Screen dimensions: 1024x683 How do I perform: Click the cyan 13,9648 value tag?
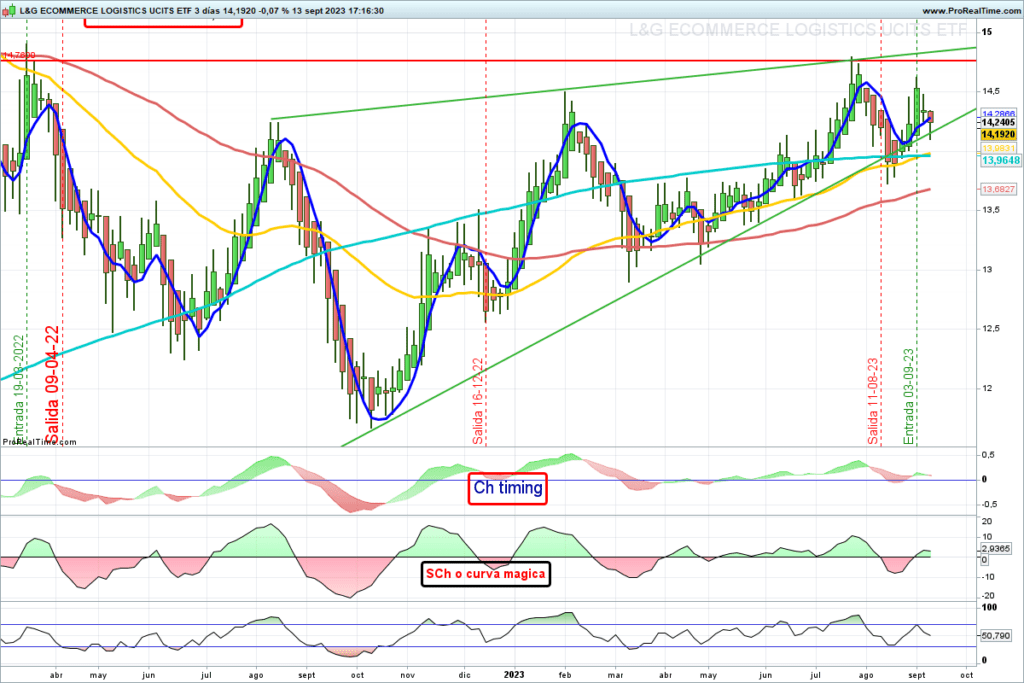[1000, 161]
